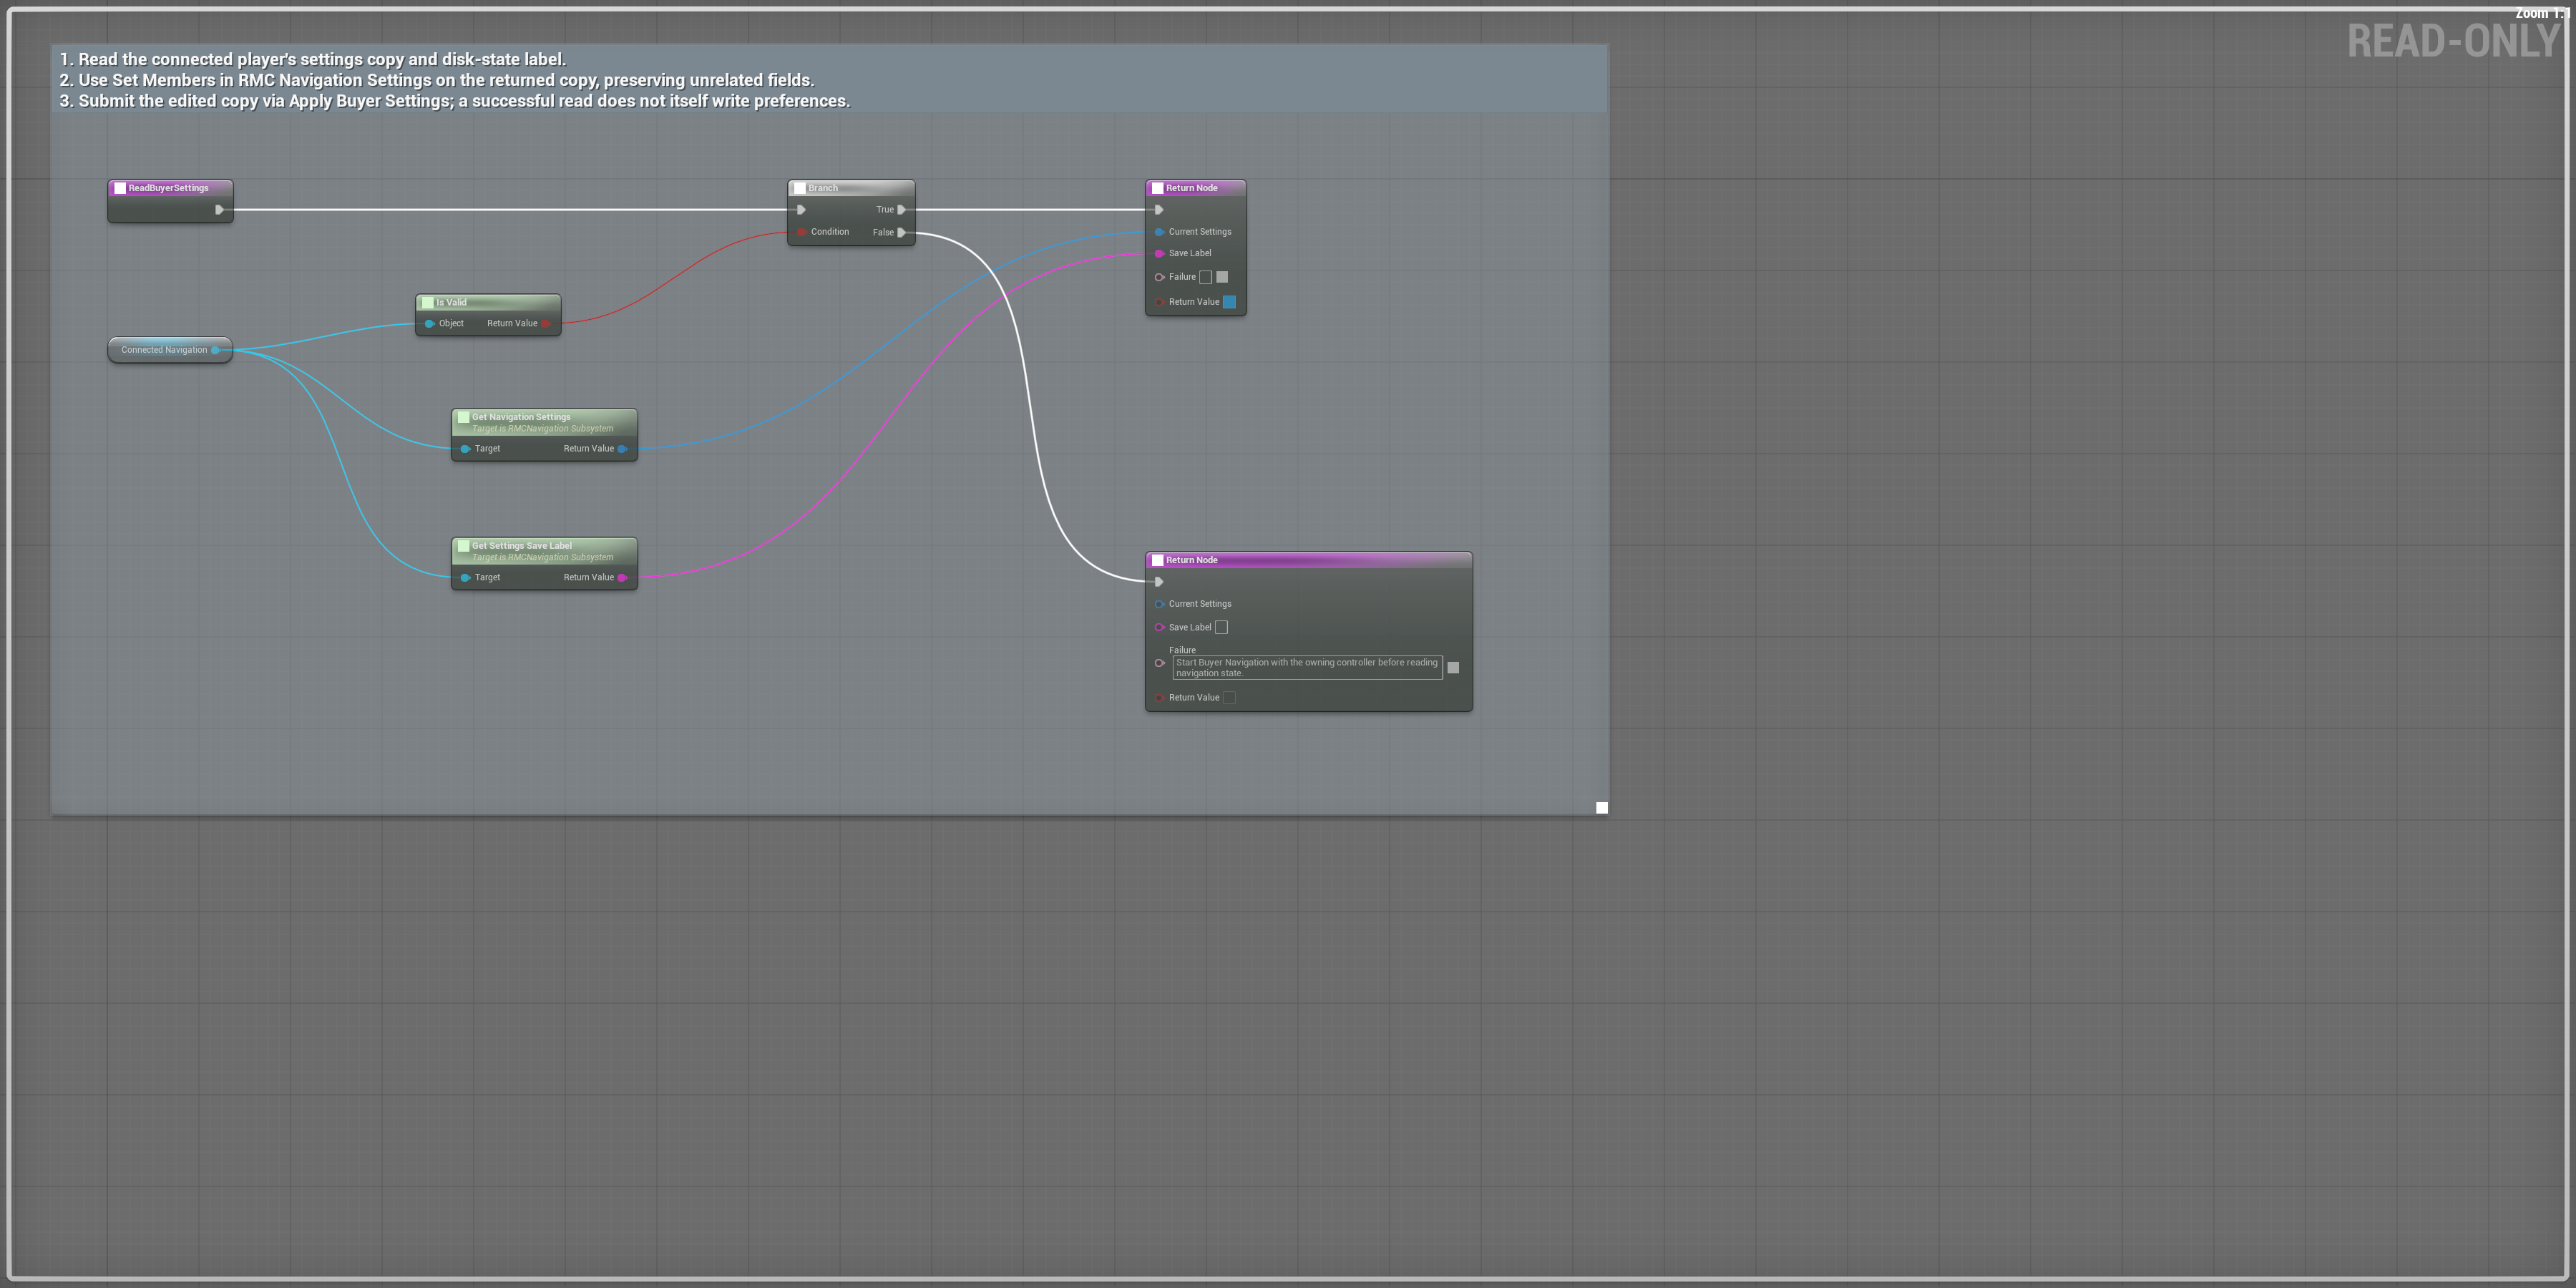Viewport: 2576px width, 1288px height.
Task: Check Return Value on the False-branch Return Node
Action: 1230,698
